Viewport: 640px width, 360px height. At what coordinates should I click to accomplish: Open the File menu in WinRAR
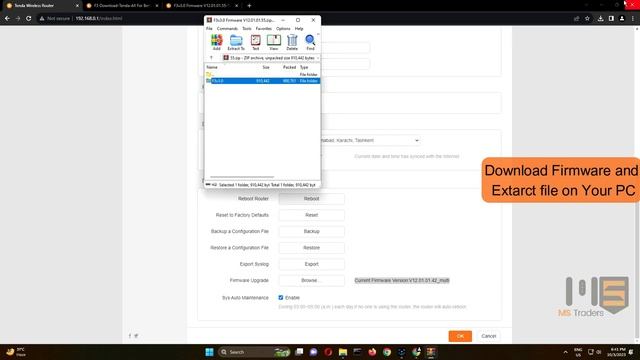tap(209, 29)
